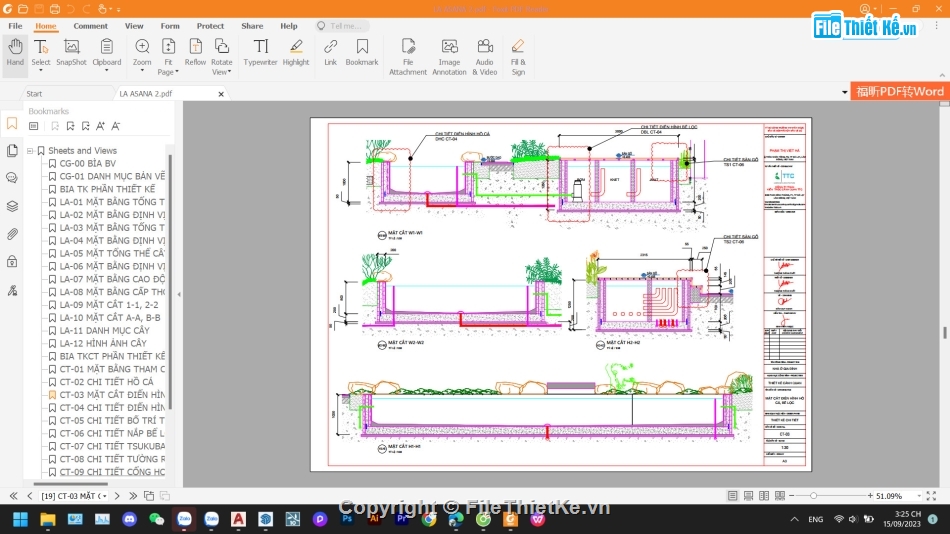Click the Bookmark ribbon button

362,53
